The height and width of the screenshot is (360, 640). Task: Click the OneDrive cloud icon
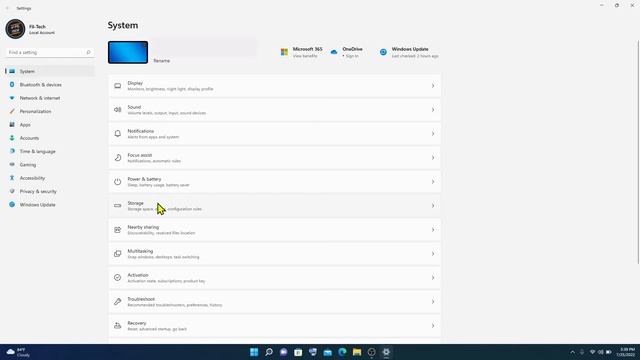[x=334, y=52]
